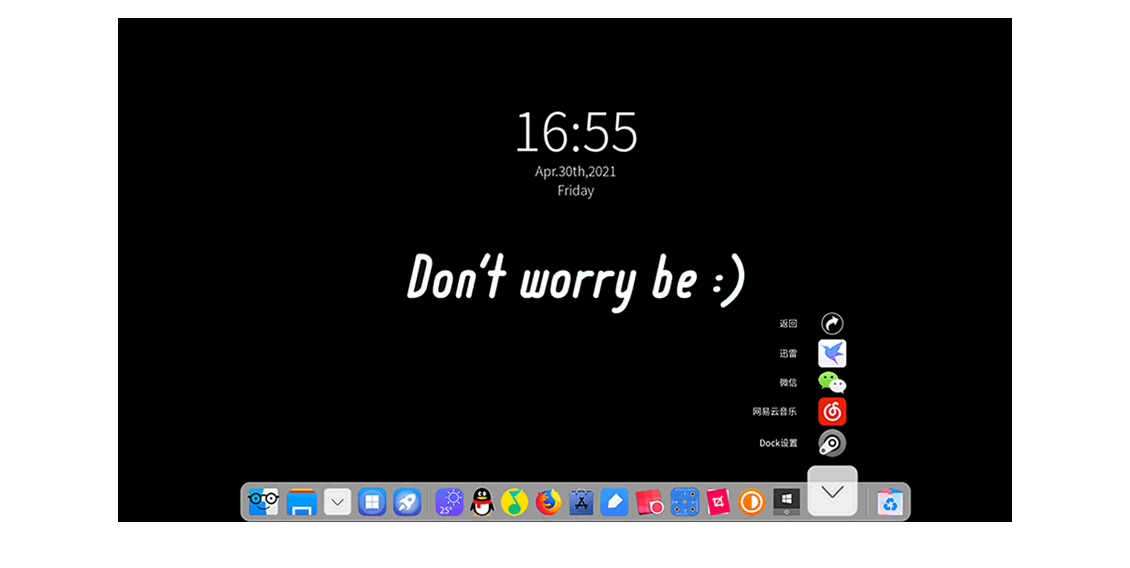Click the 16:55 clock display
This screenshot has width=1130, height=568.
577,132
